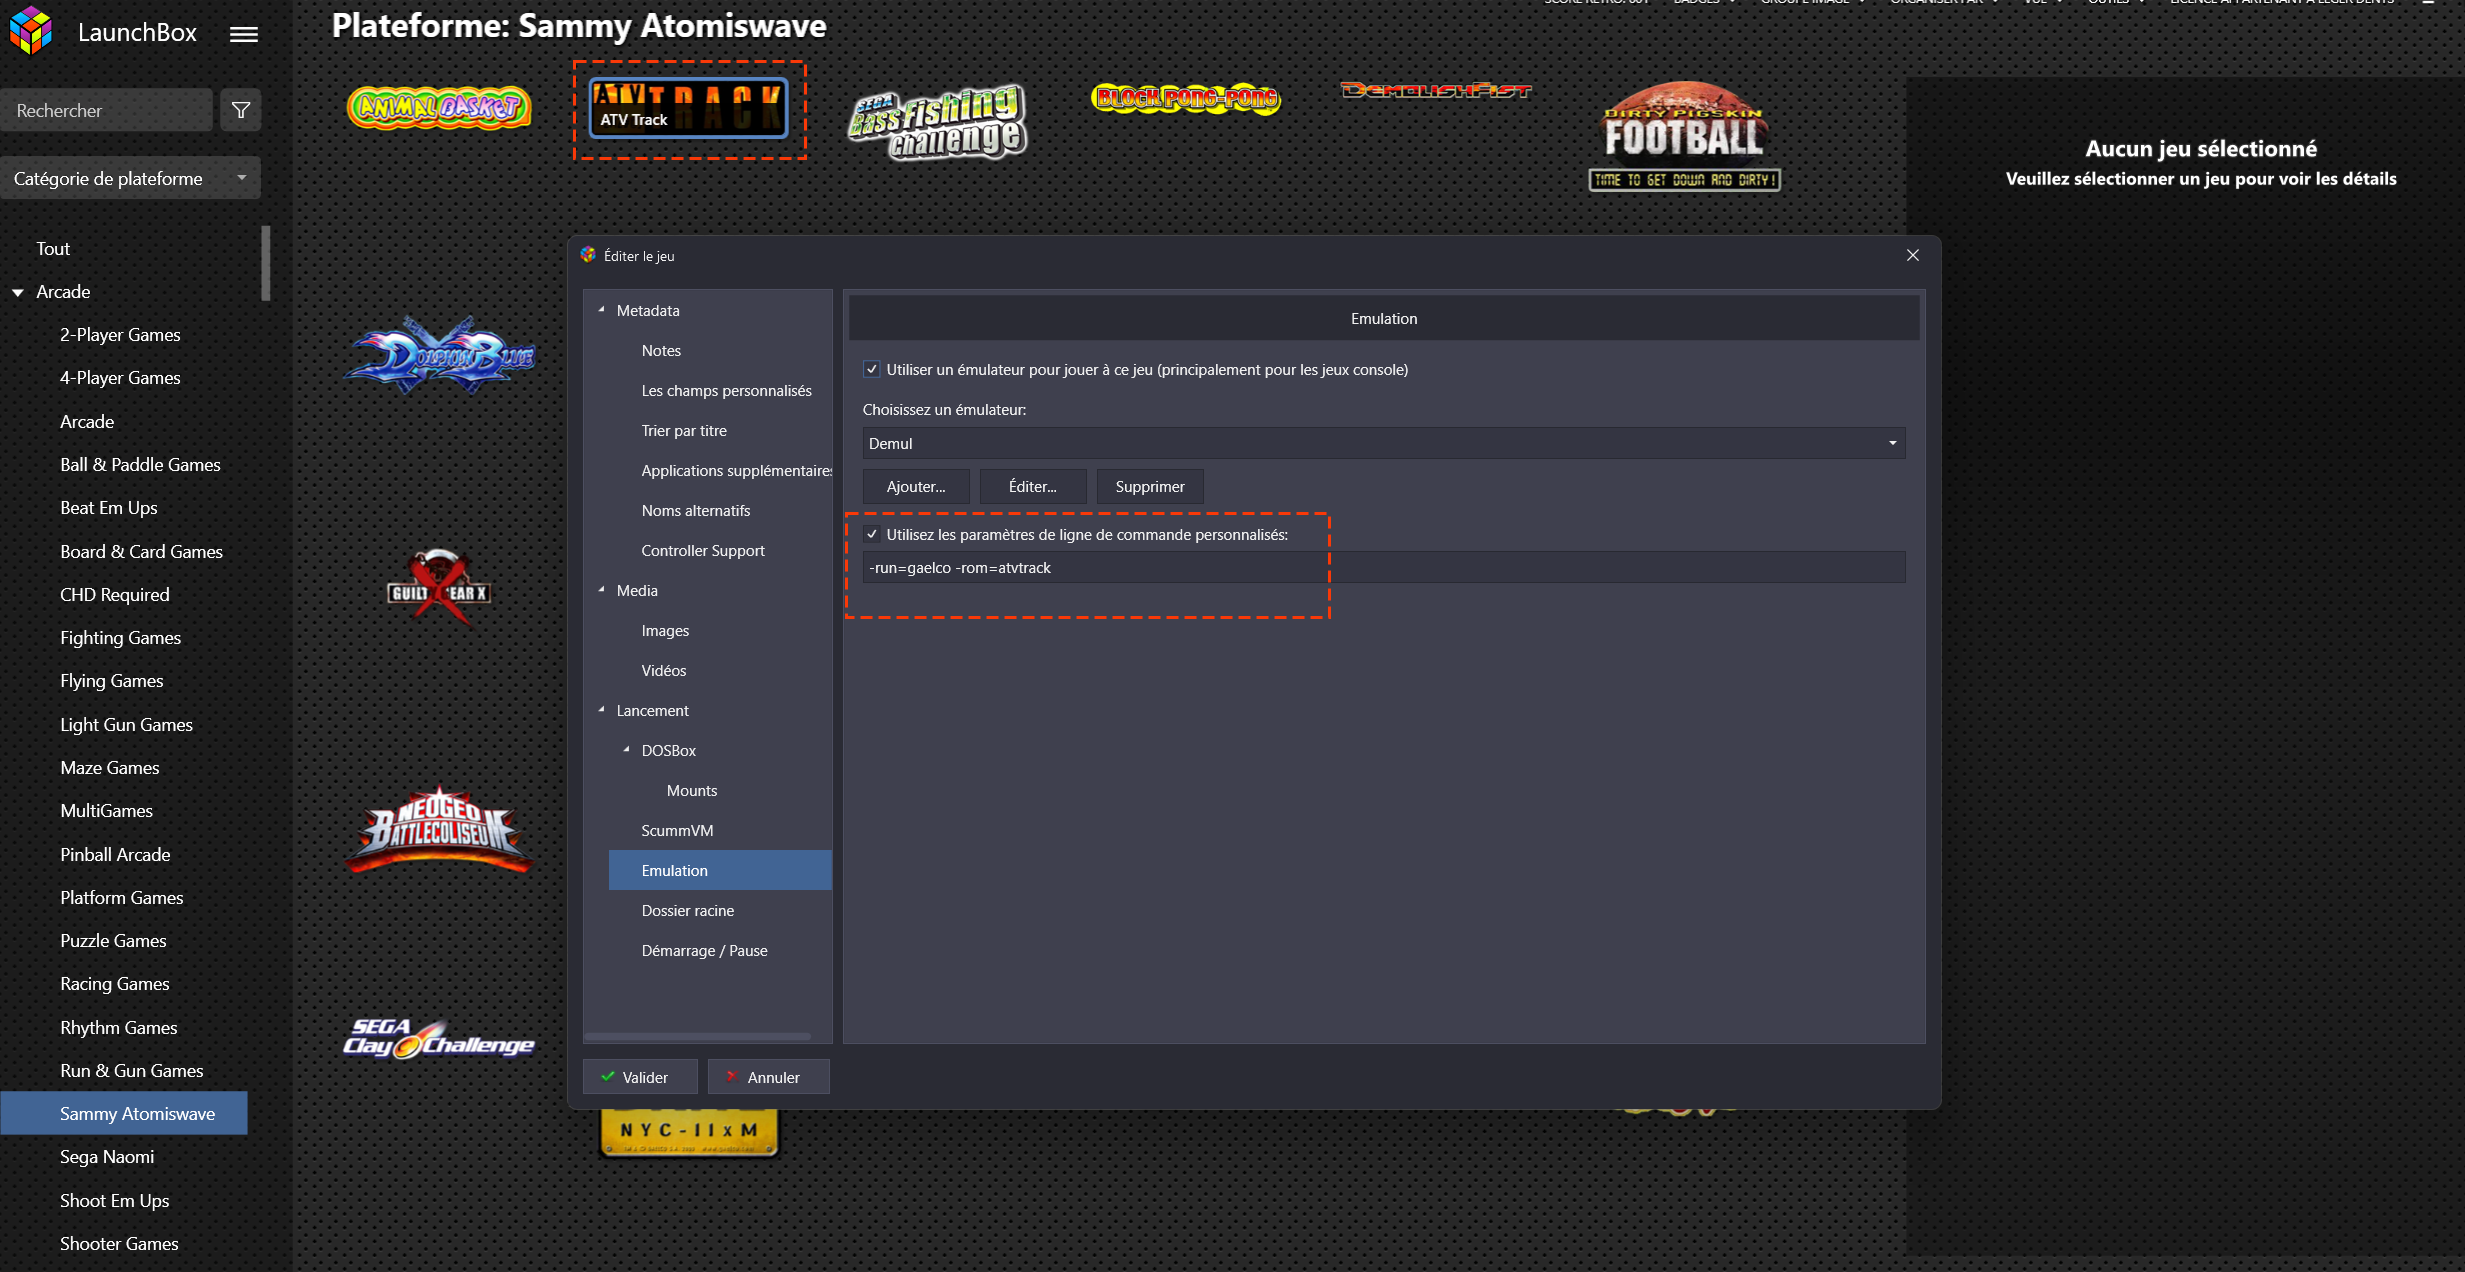This screenshot has width=2465, height=1272.
Task: Select the Emulation tree item
Action: pos(720,870)
